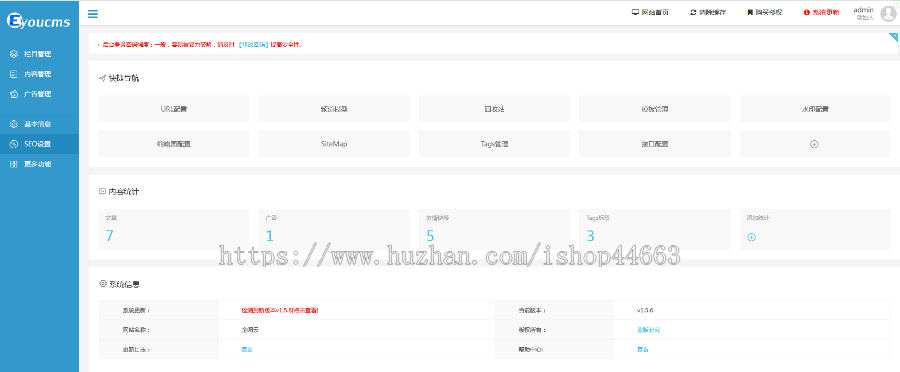Screen dimensions: 900x372
Task: Click the 查看 link for update log
Action: tap(247, 350)
